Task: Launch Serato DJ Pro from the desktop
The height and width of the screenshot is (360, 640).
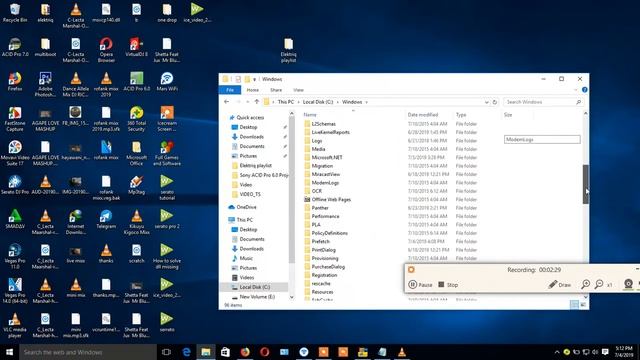Action: pyautogui.click(x=15, y=184)
